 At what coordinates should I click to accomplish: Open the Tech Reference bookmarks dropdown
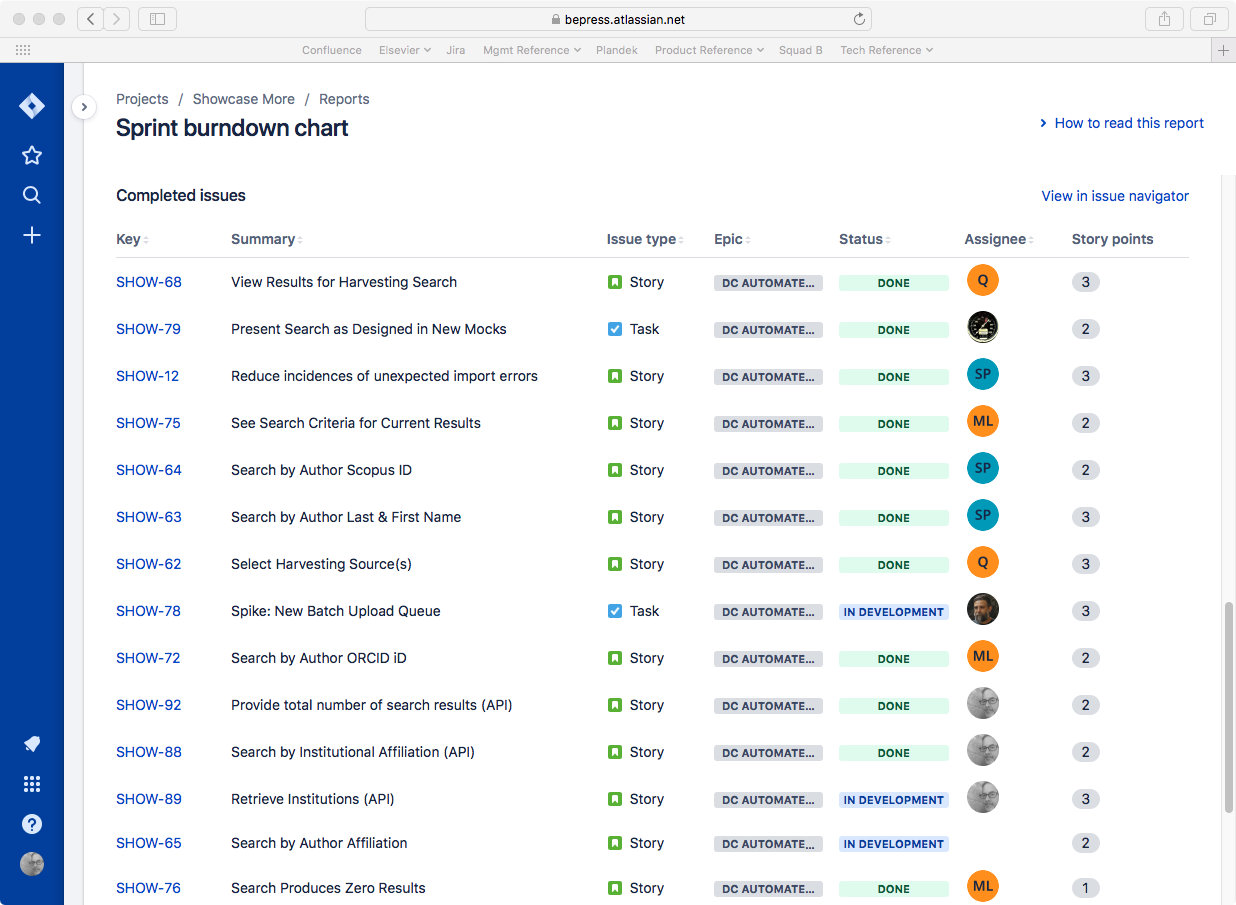(886, 50)
